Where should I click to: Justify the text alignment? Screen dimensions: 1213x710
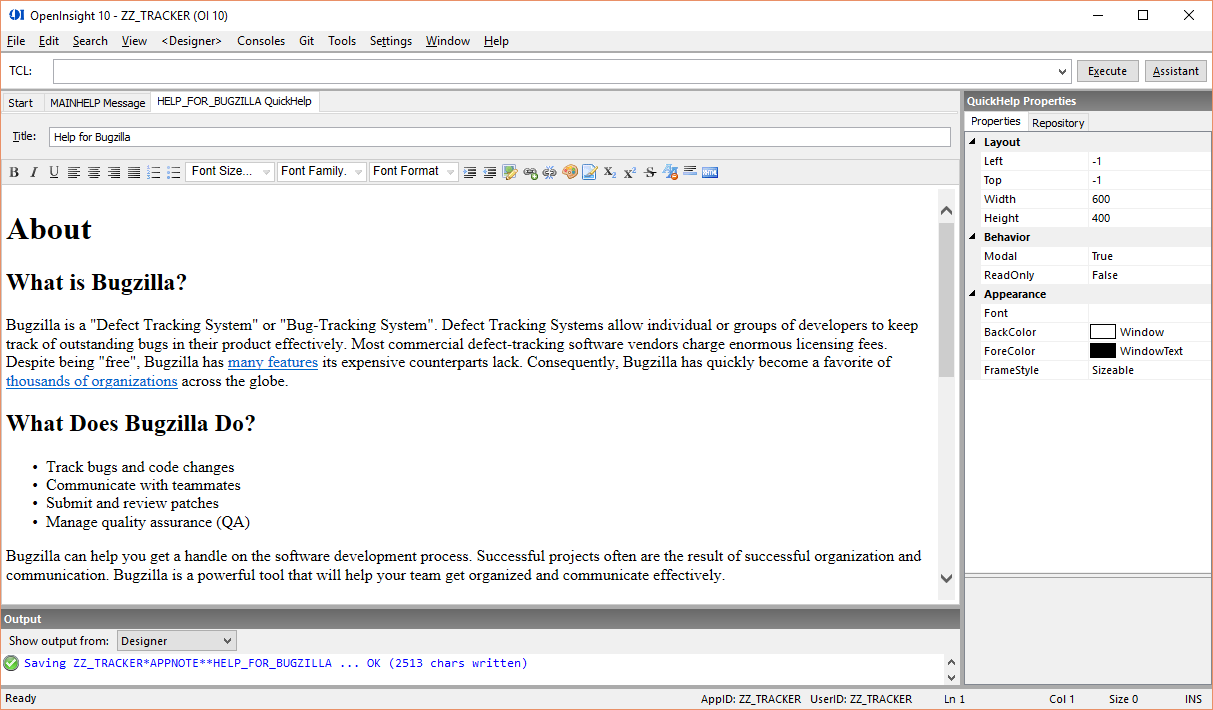(133, 172)
